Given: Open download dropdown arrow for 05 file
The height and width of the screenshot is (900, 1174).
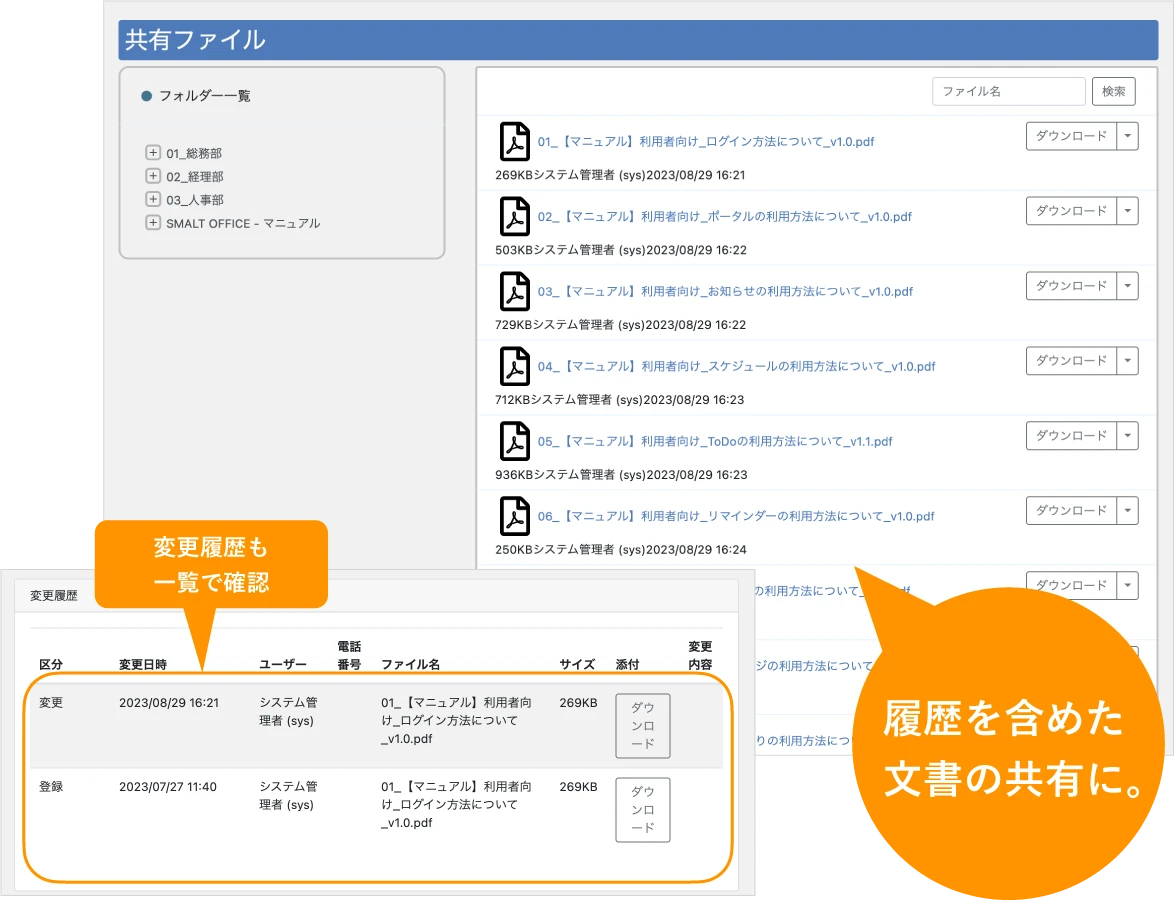Looking at the screenshot, I should 1127,436.
